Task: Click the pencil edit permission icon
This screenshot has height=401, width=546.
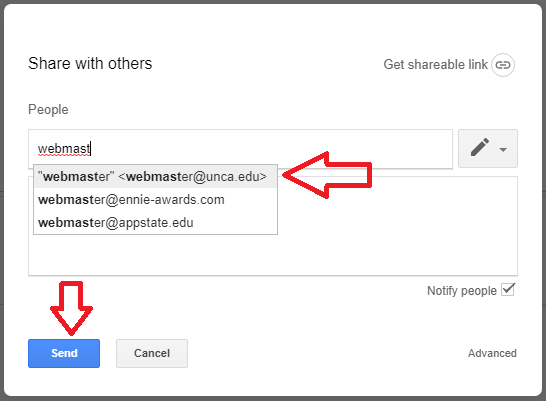Action: point(480,148)
